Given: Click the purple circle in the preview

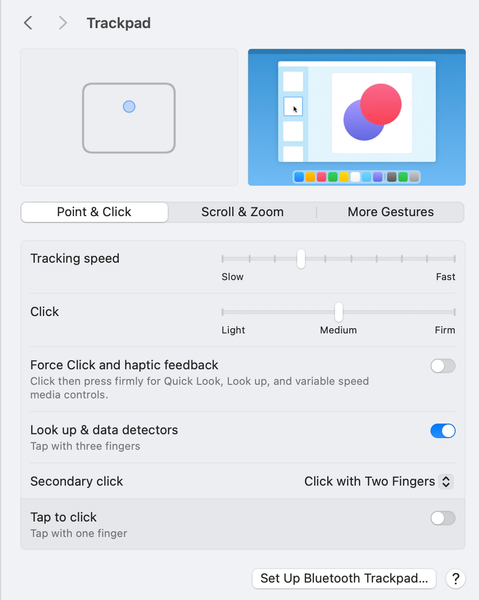Looking at the screenshot, I should [x=360, y=122].
